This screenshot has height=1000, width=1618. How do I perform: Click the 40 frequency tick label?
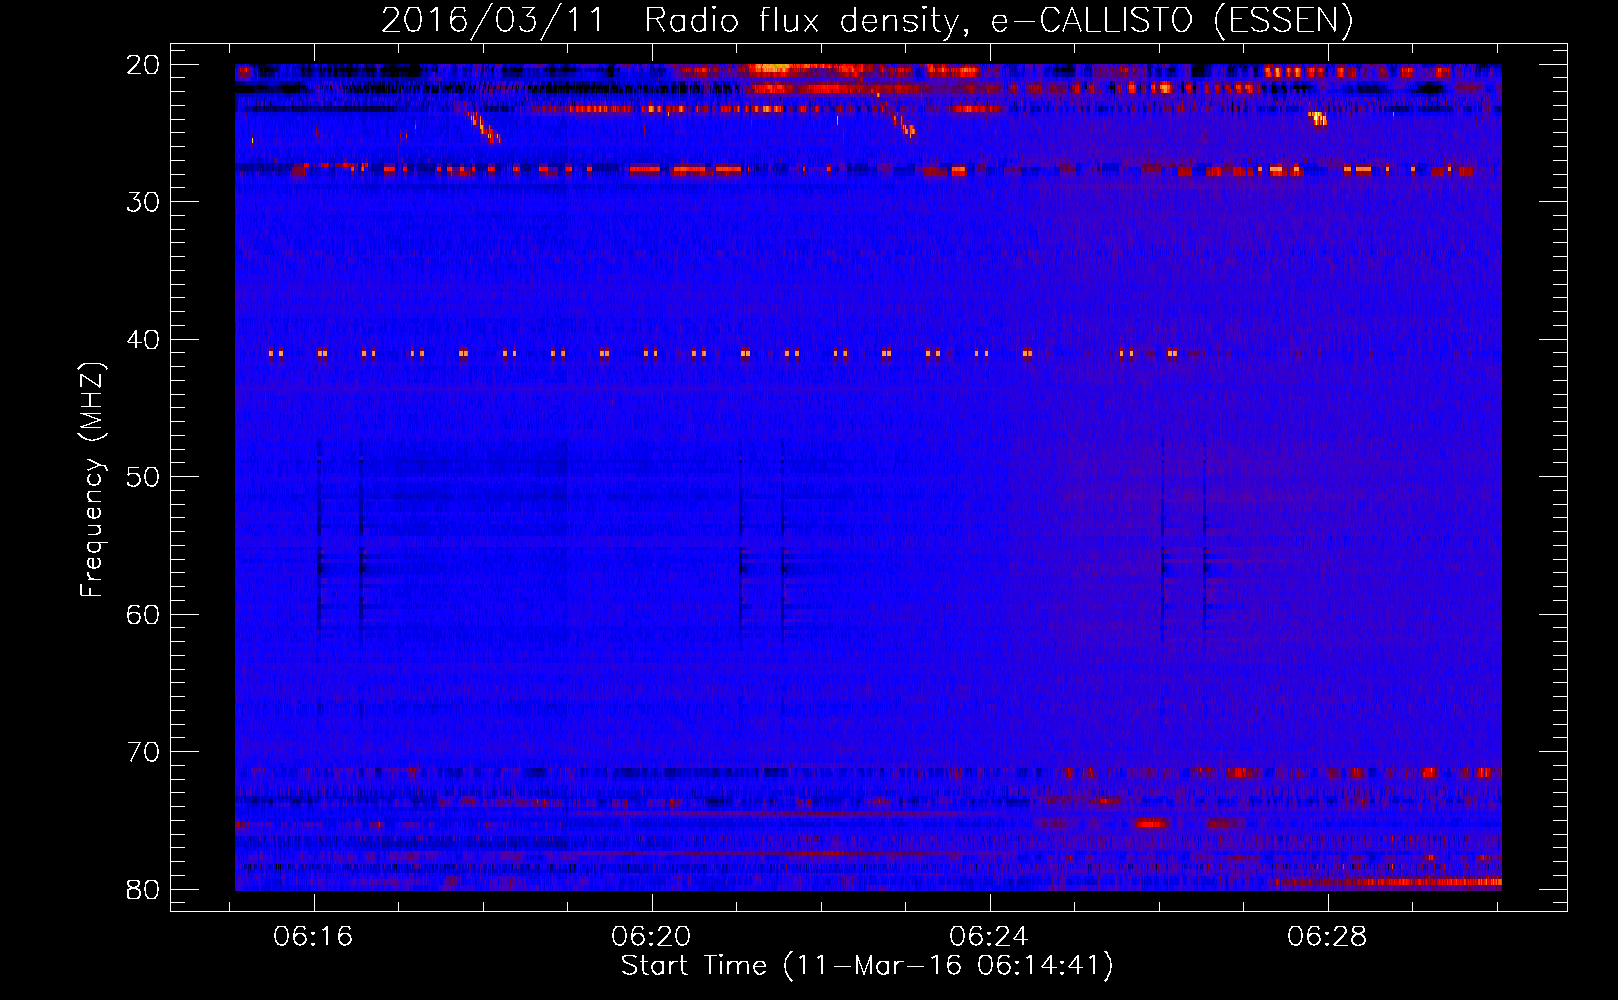tap(144, 340)
